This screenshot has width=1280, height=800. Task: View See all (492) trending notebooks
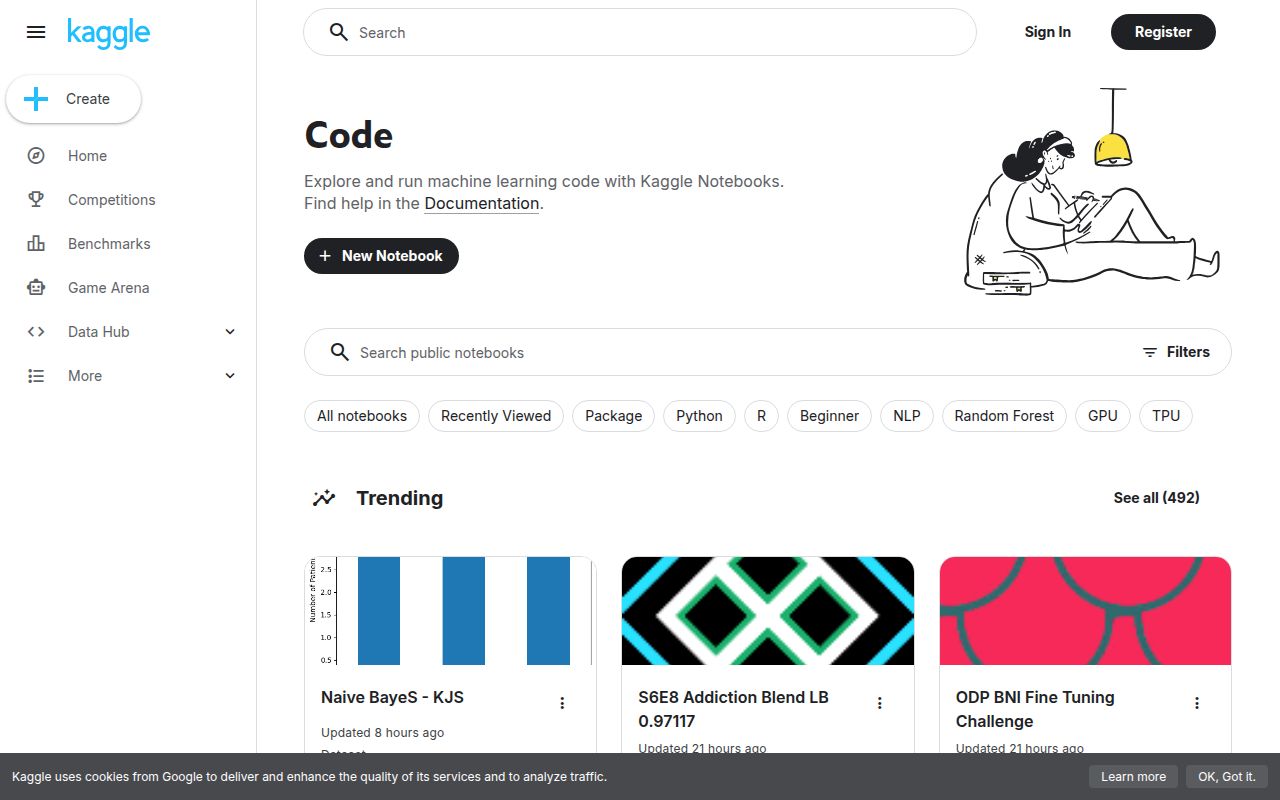[x=1156, y=497]
